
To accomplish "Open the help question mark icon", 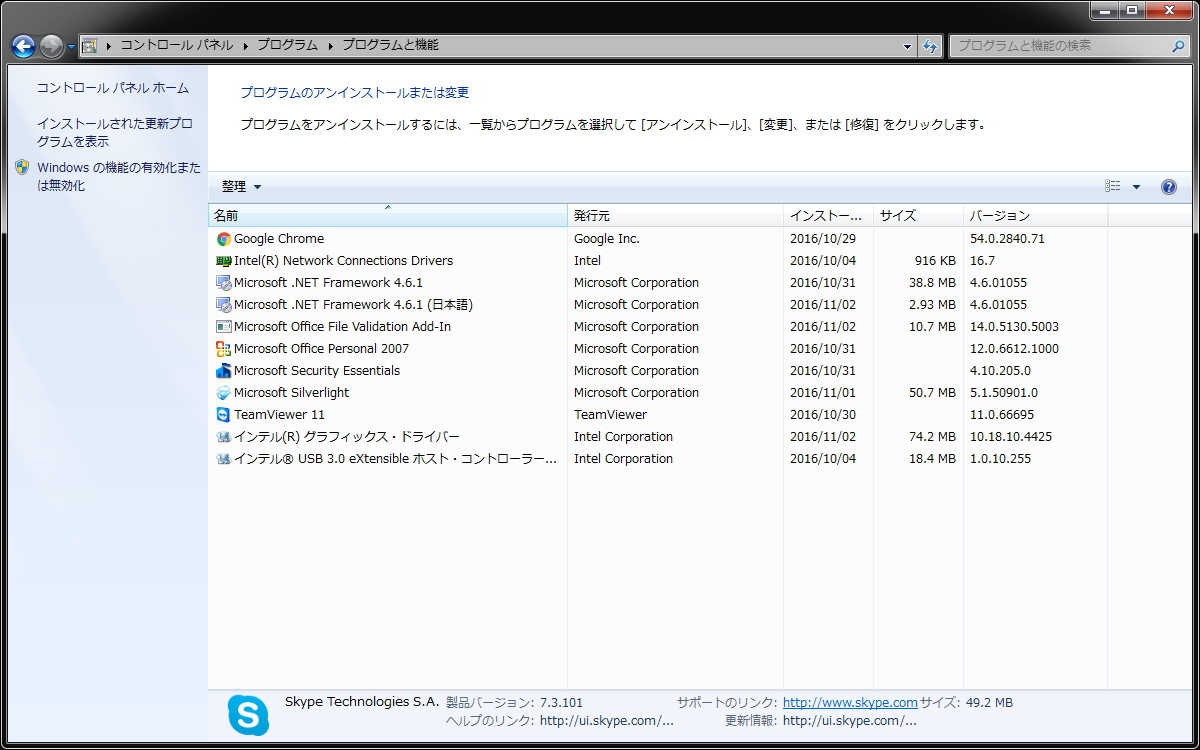I will click(1168, 187).
